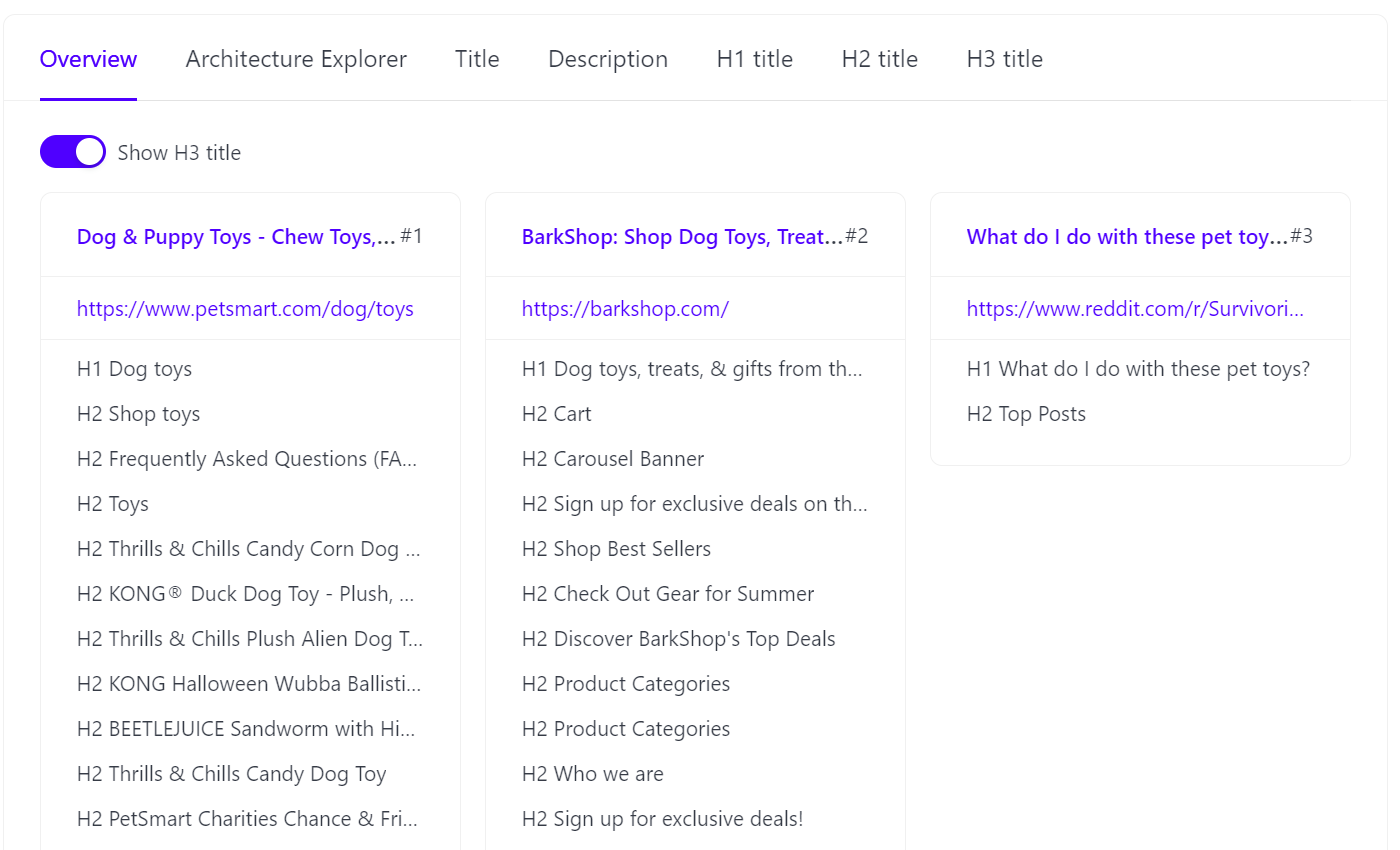Click the H2 Toys row

point(113,504)
